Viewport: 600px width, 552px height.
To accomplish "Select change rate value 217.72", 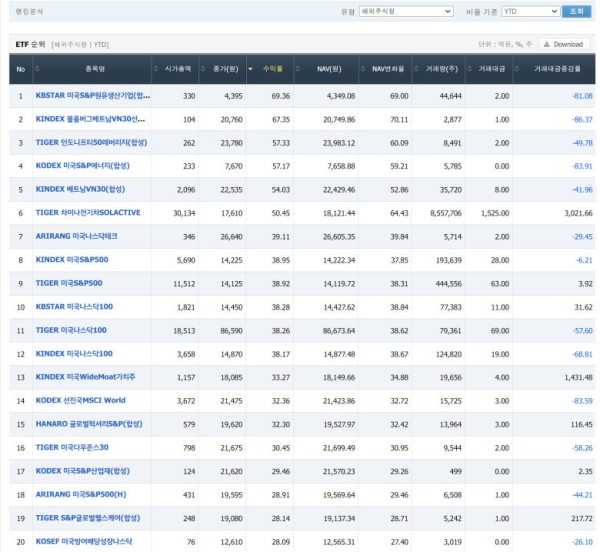I will [x=583, y=519].
